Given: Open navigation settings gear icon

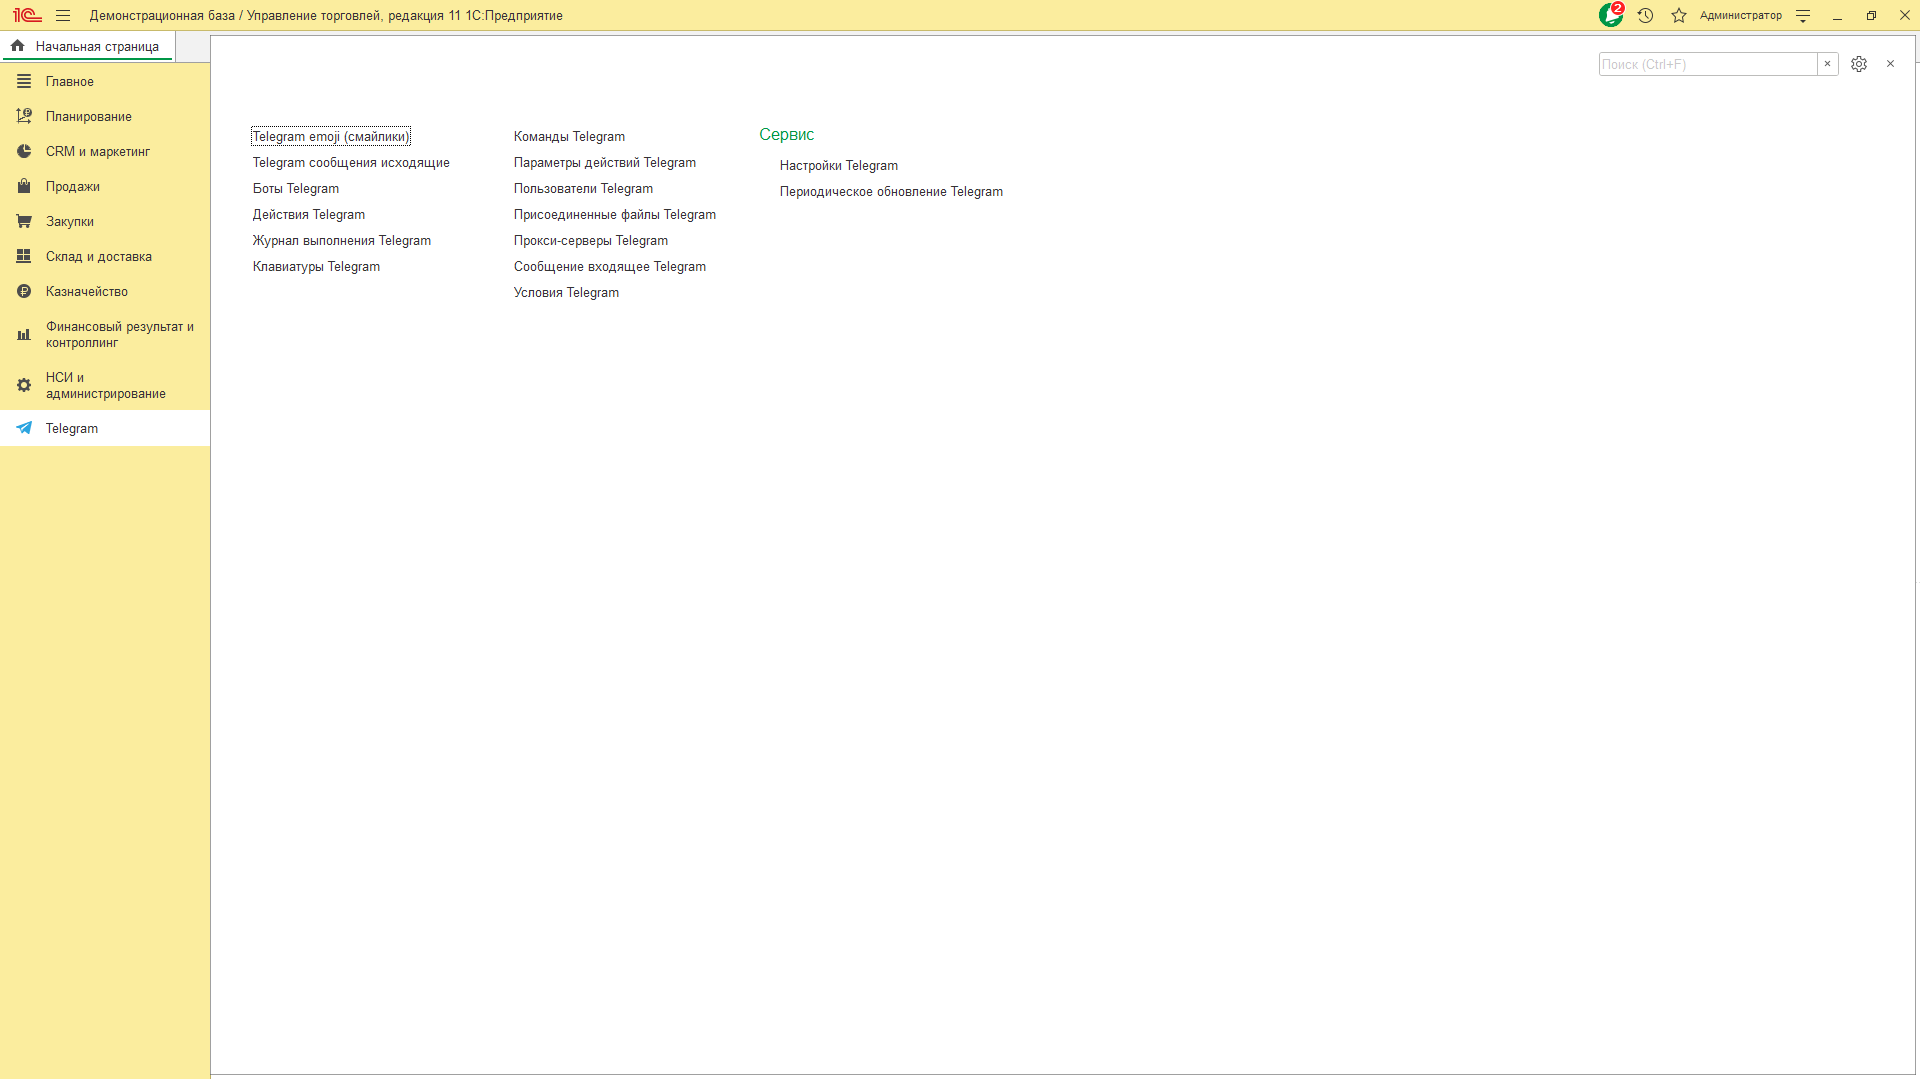Looking at the screenshot, I should click(1859, 64).
